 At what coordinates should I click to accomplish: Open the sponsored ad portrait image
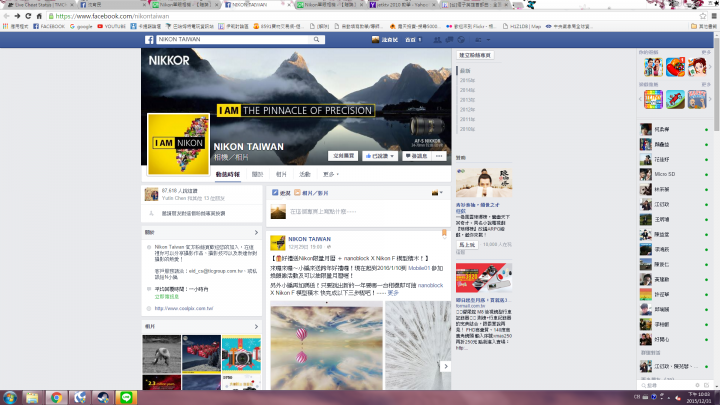point(484,183)
